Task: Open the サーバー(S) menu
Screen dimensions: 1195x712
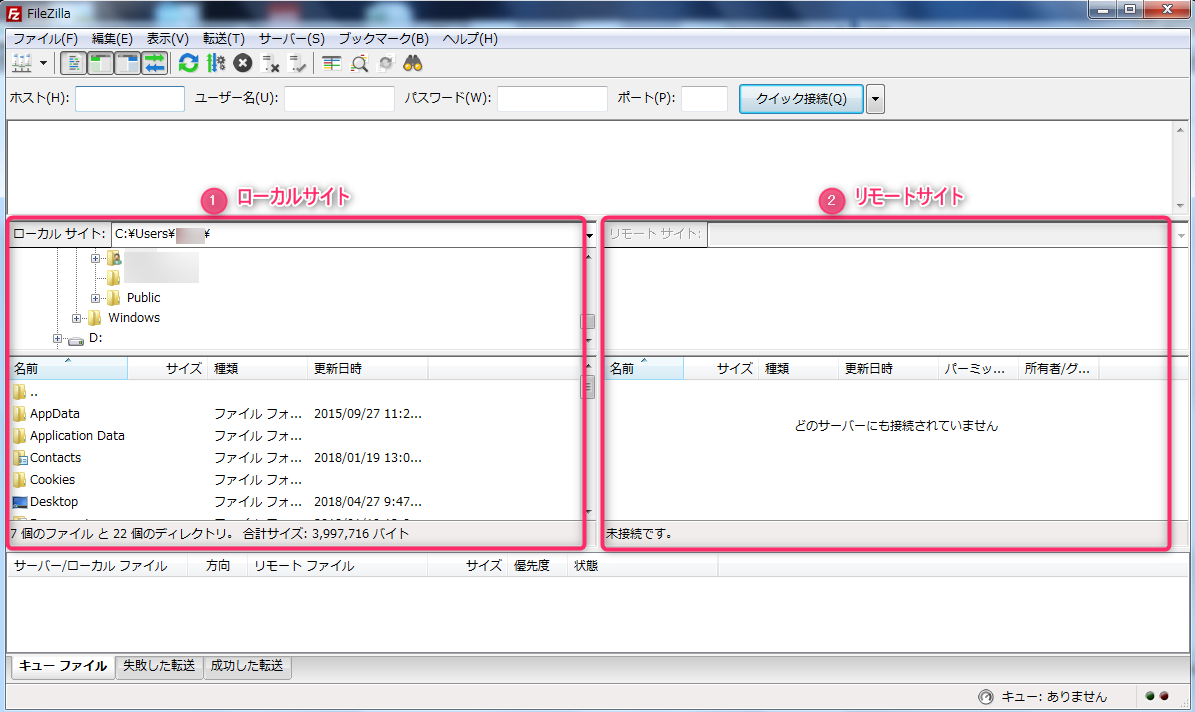Action: coord(291,38)
